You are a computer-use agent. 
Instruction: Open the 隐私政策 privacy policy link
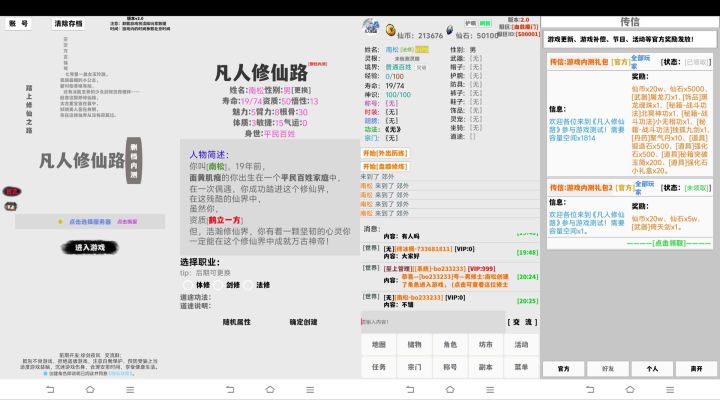(x=121, y=373)
